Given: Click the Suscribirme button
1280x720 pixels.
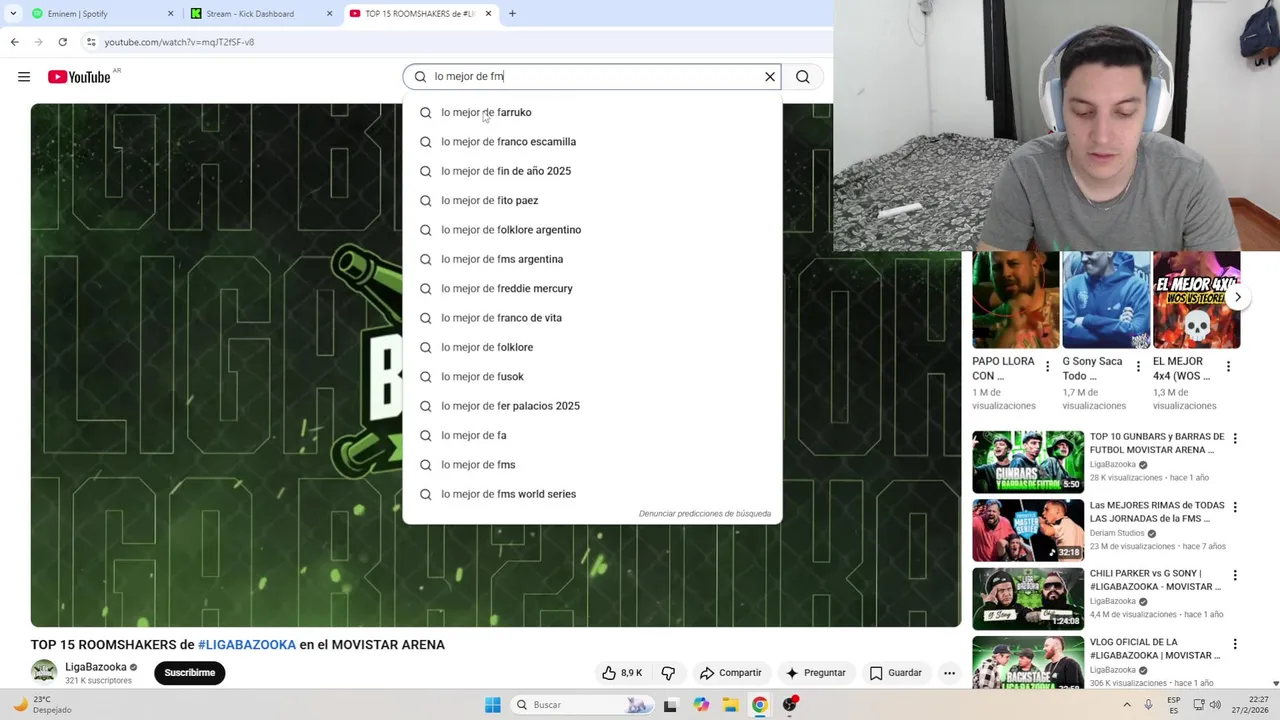Looking at the screenshot, I should (x=189, y=673).
